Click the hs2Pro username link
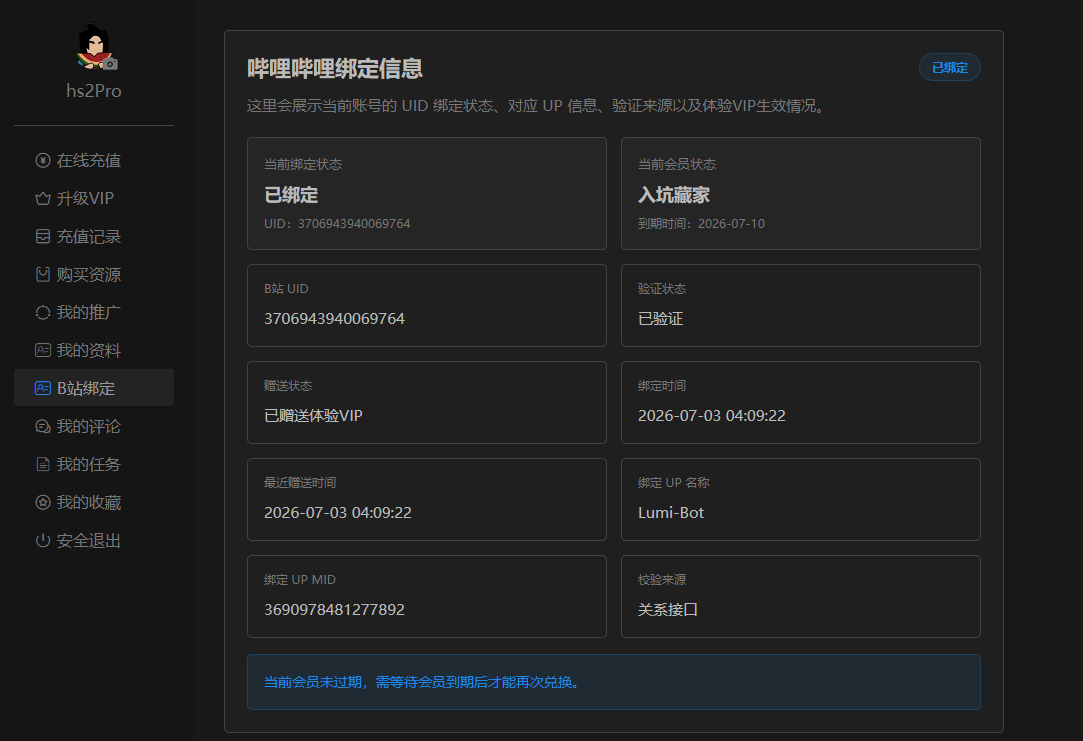1083x741 pixels. click(x=94, y=90)
